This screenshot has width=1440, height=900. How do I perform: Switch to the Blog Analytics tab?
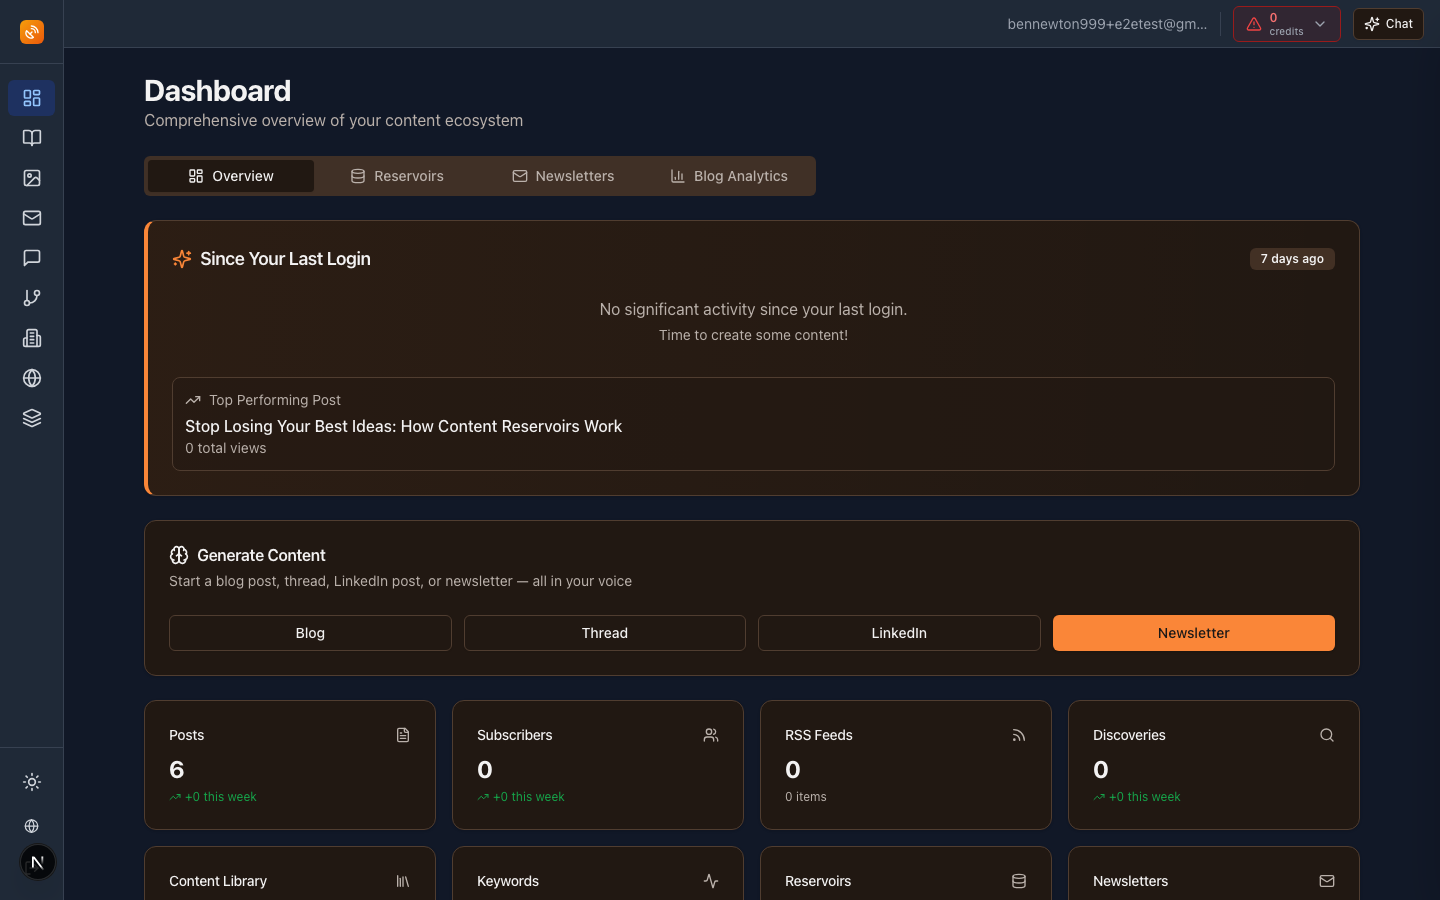coord(728,176)
